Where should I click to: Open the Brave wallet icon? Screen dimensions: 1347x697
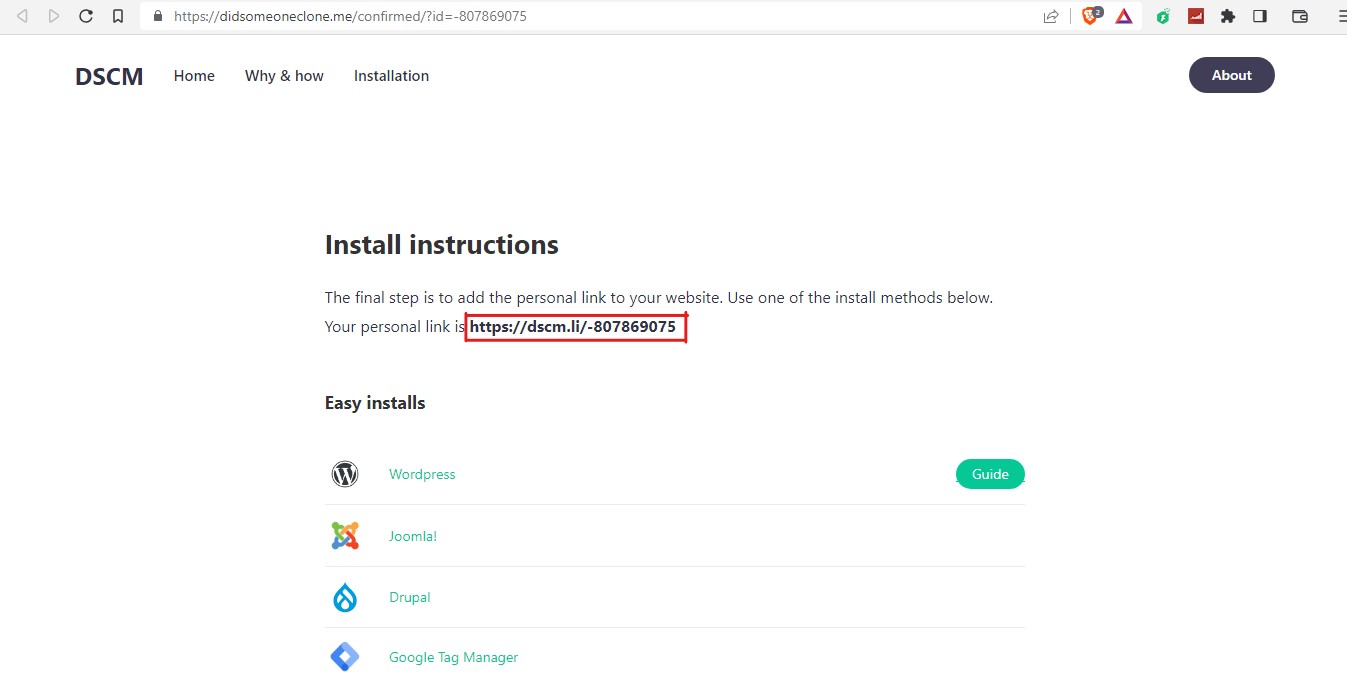[x=1300, y=16]
